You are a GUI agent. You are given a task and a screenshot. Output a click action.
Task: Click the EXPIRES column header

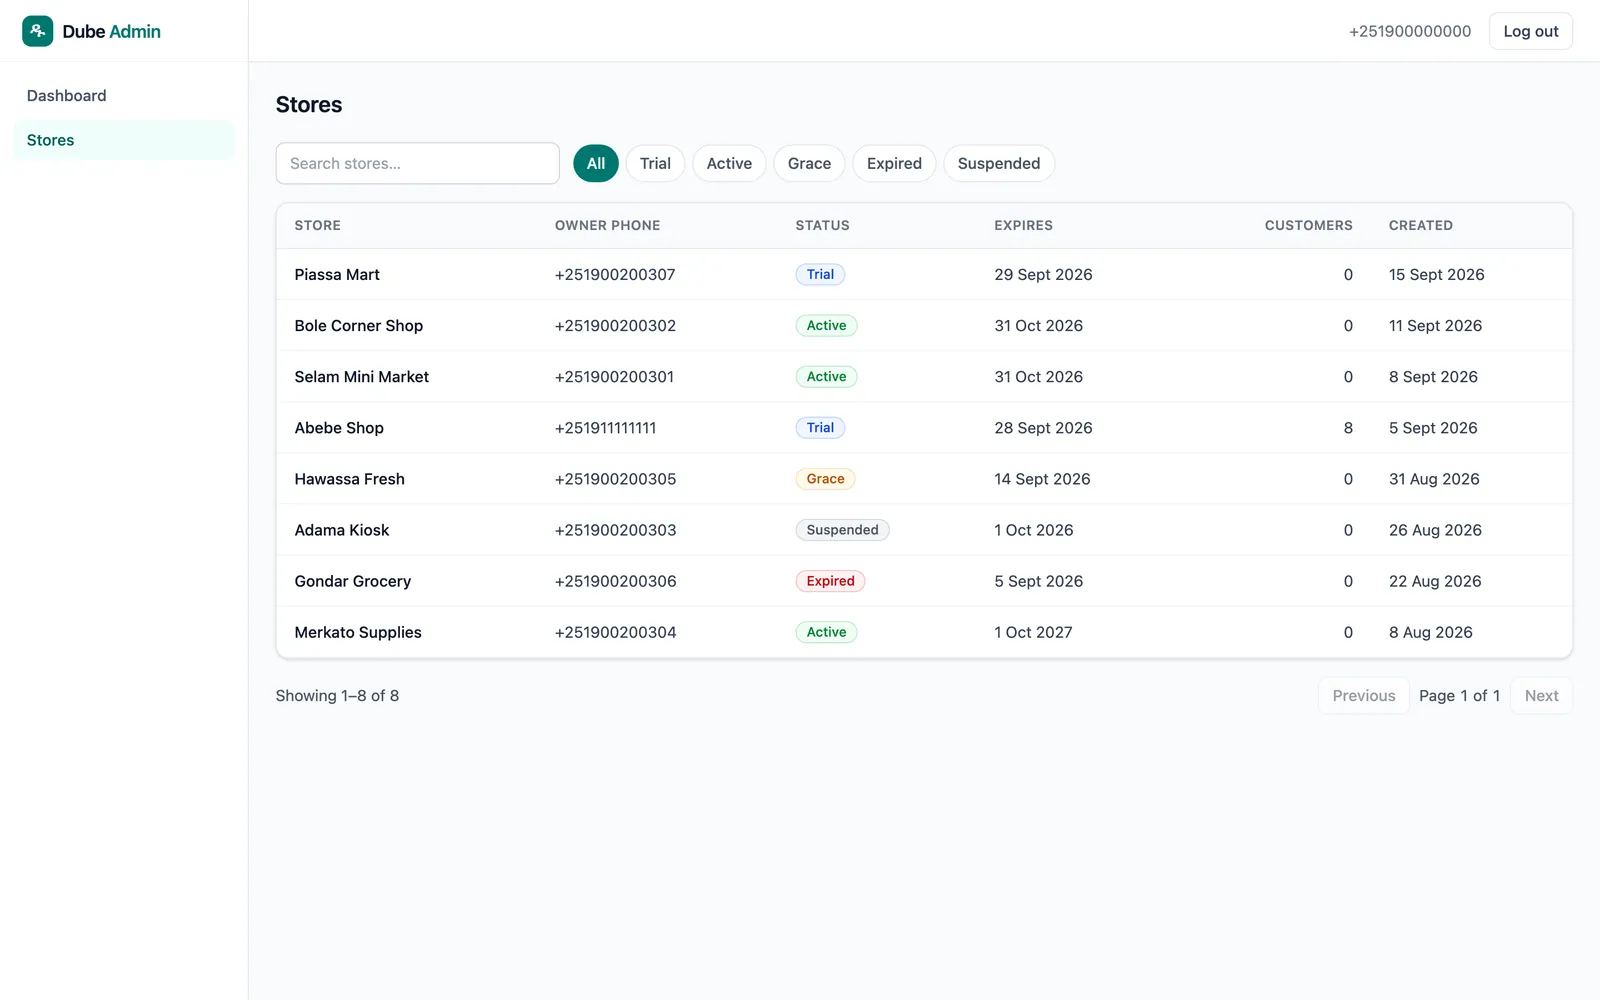tap(1023, 225)
